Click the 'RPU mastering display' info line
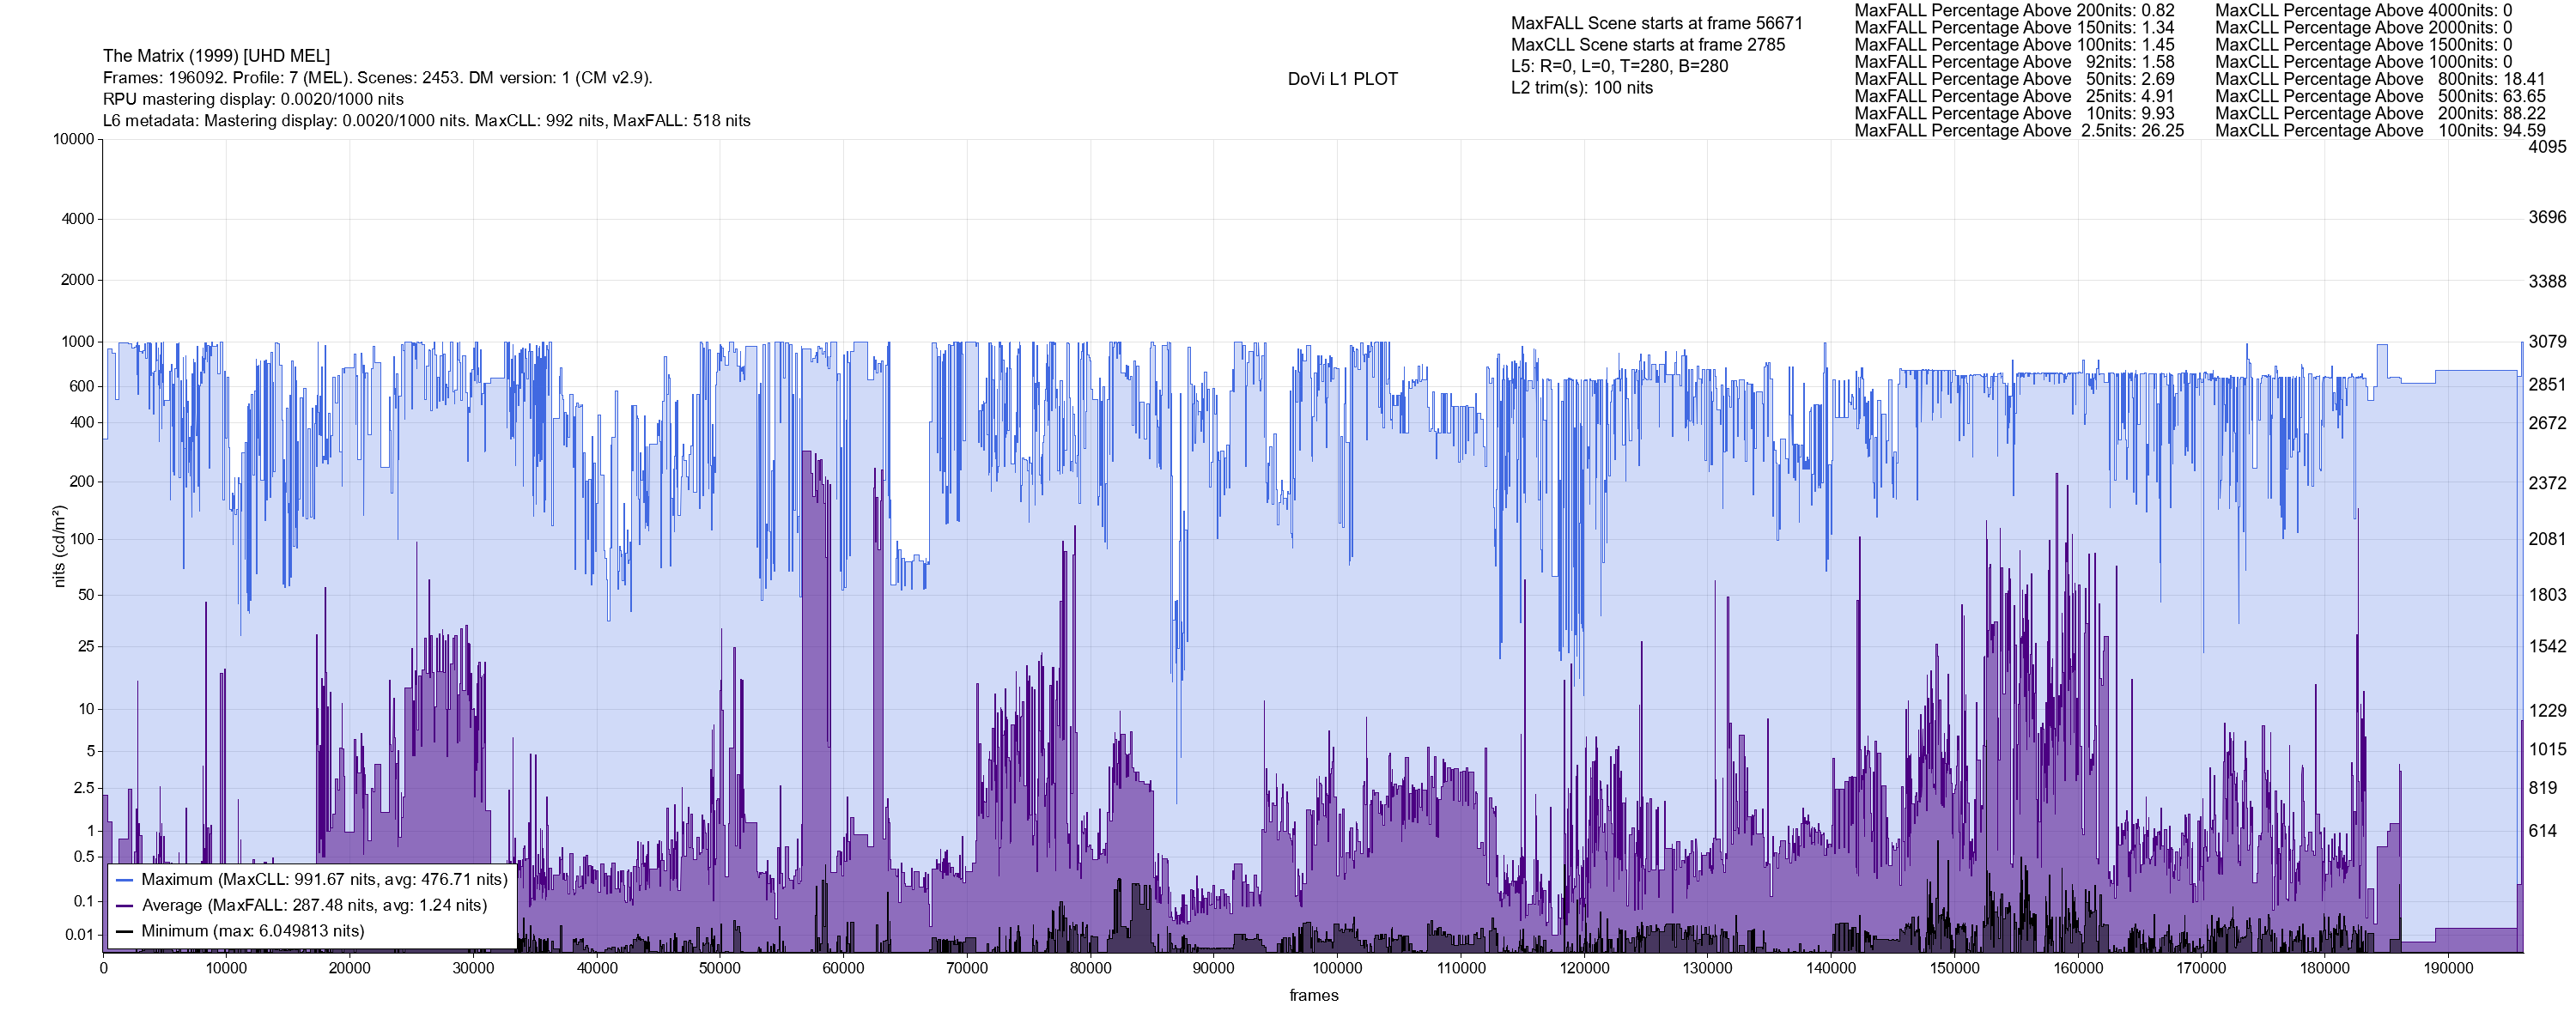This screenshot has width=2576, height=1030. pos(253,99)
